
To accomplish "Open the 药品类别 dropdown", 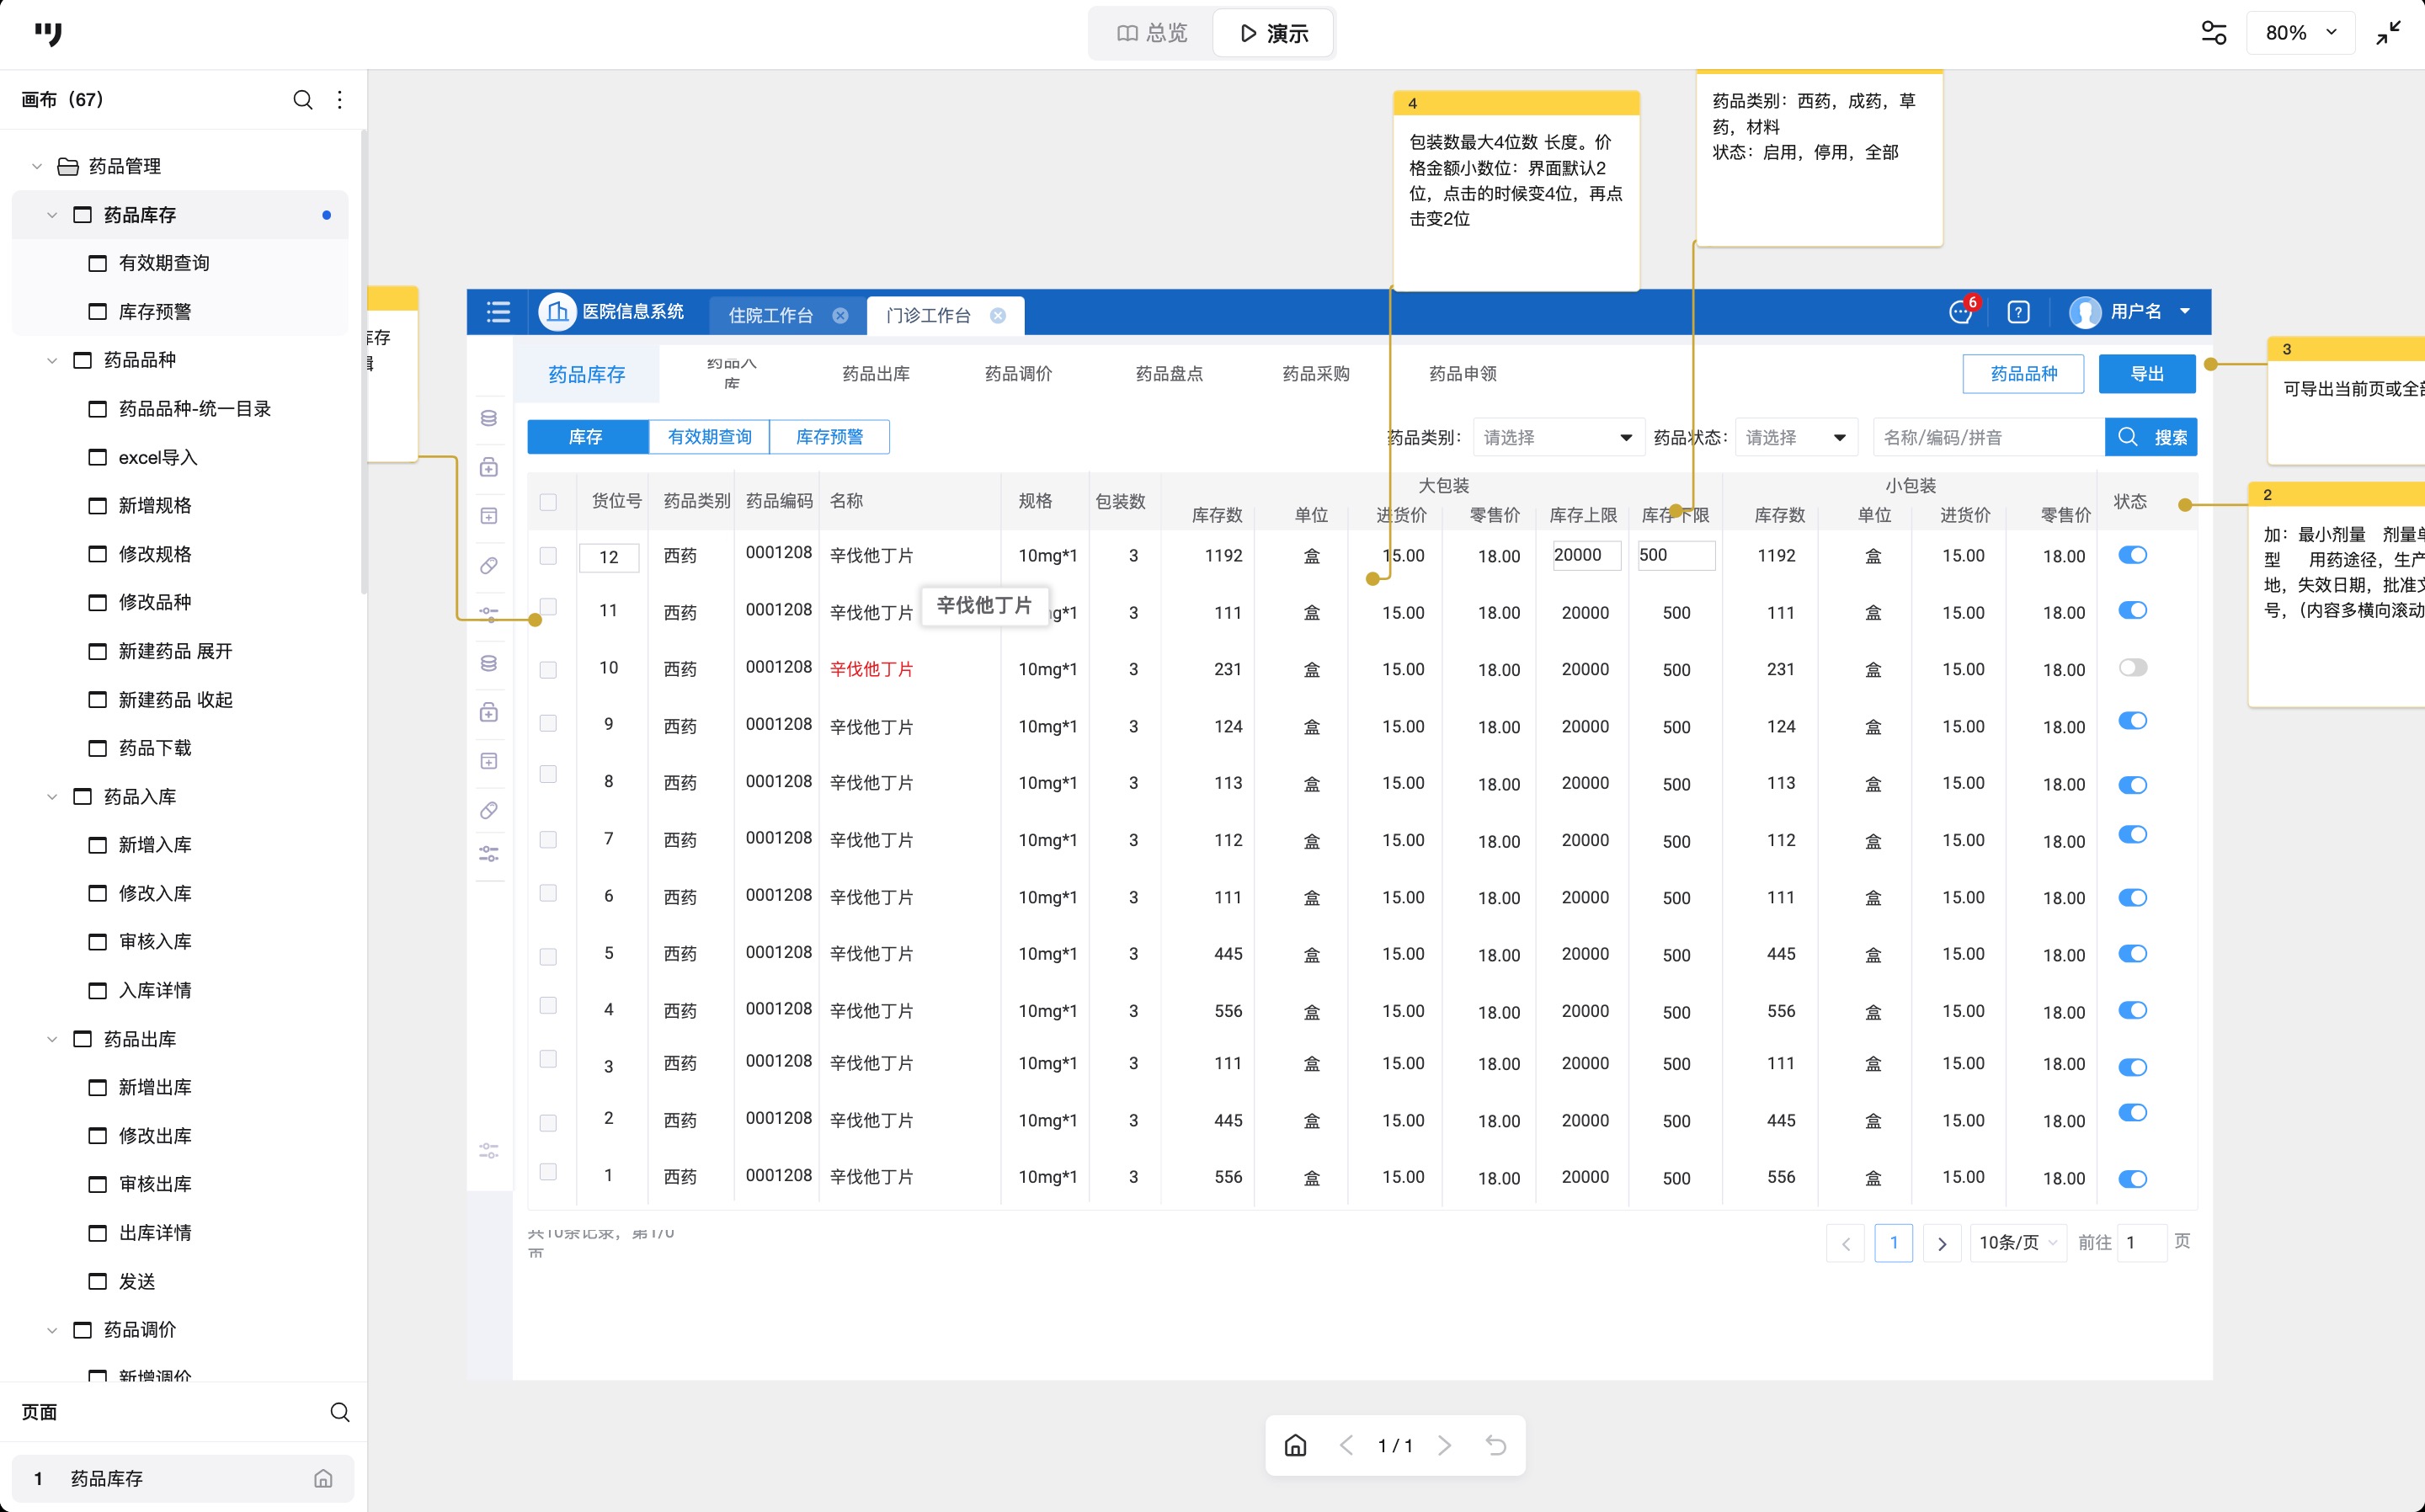I will [1557, 437].
